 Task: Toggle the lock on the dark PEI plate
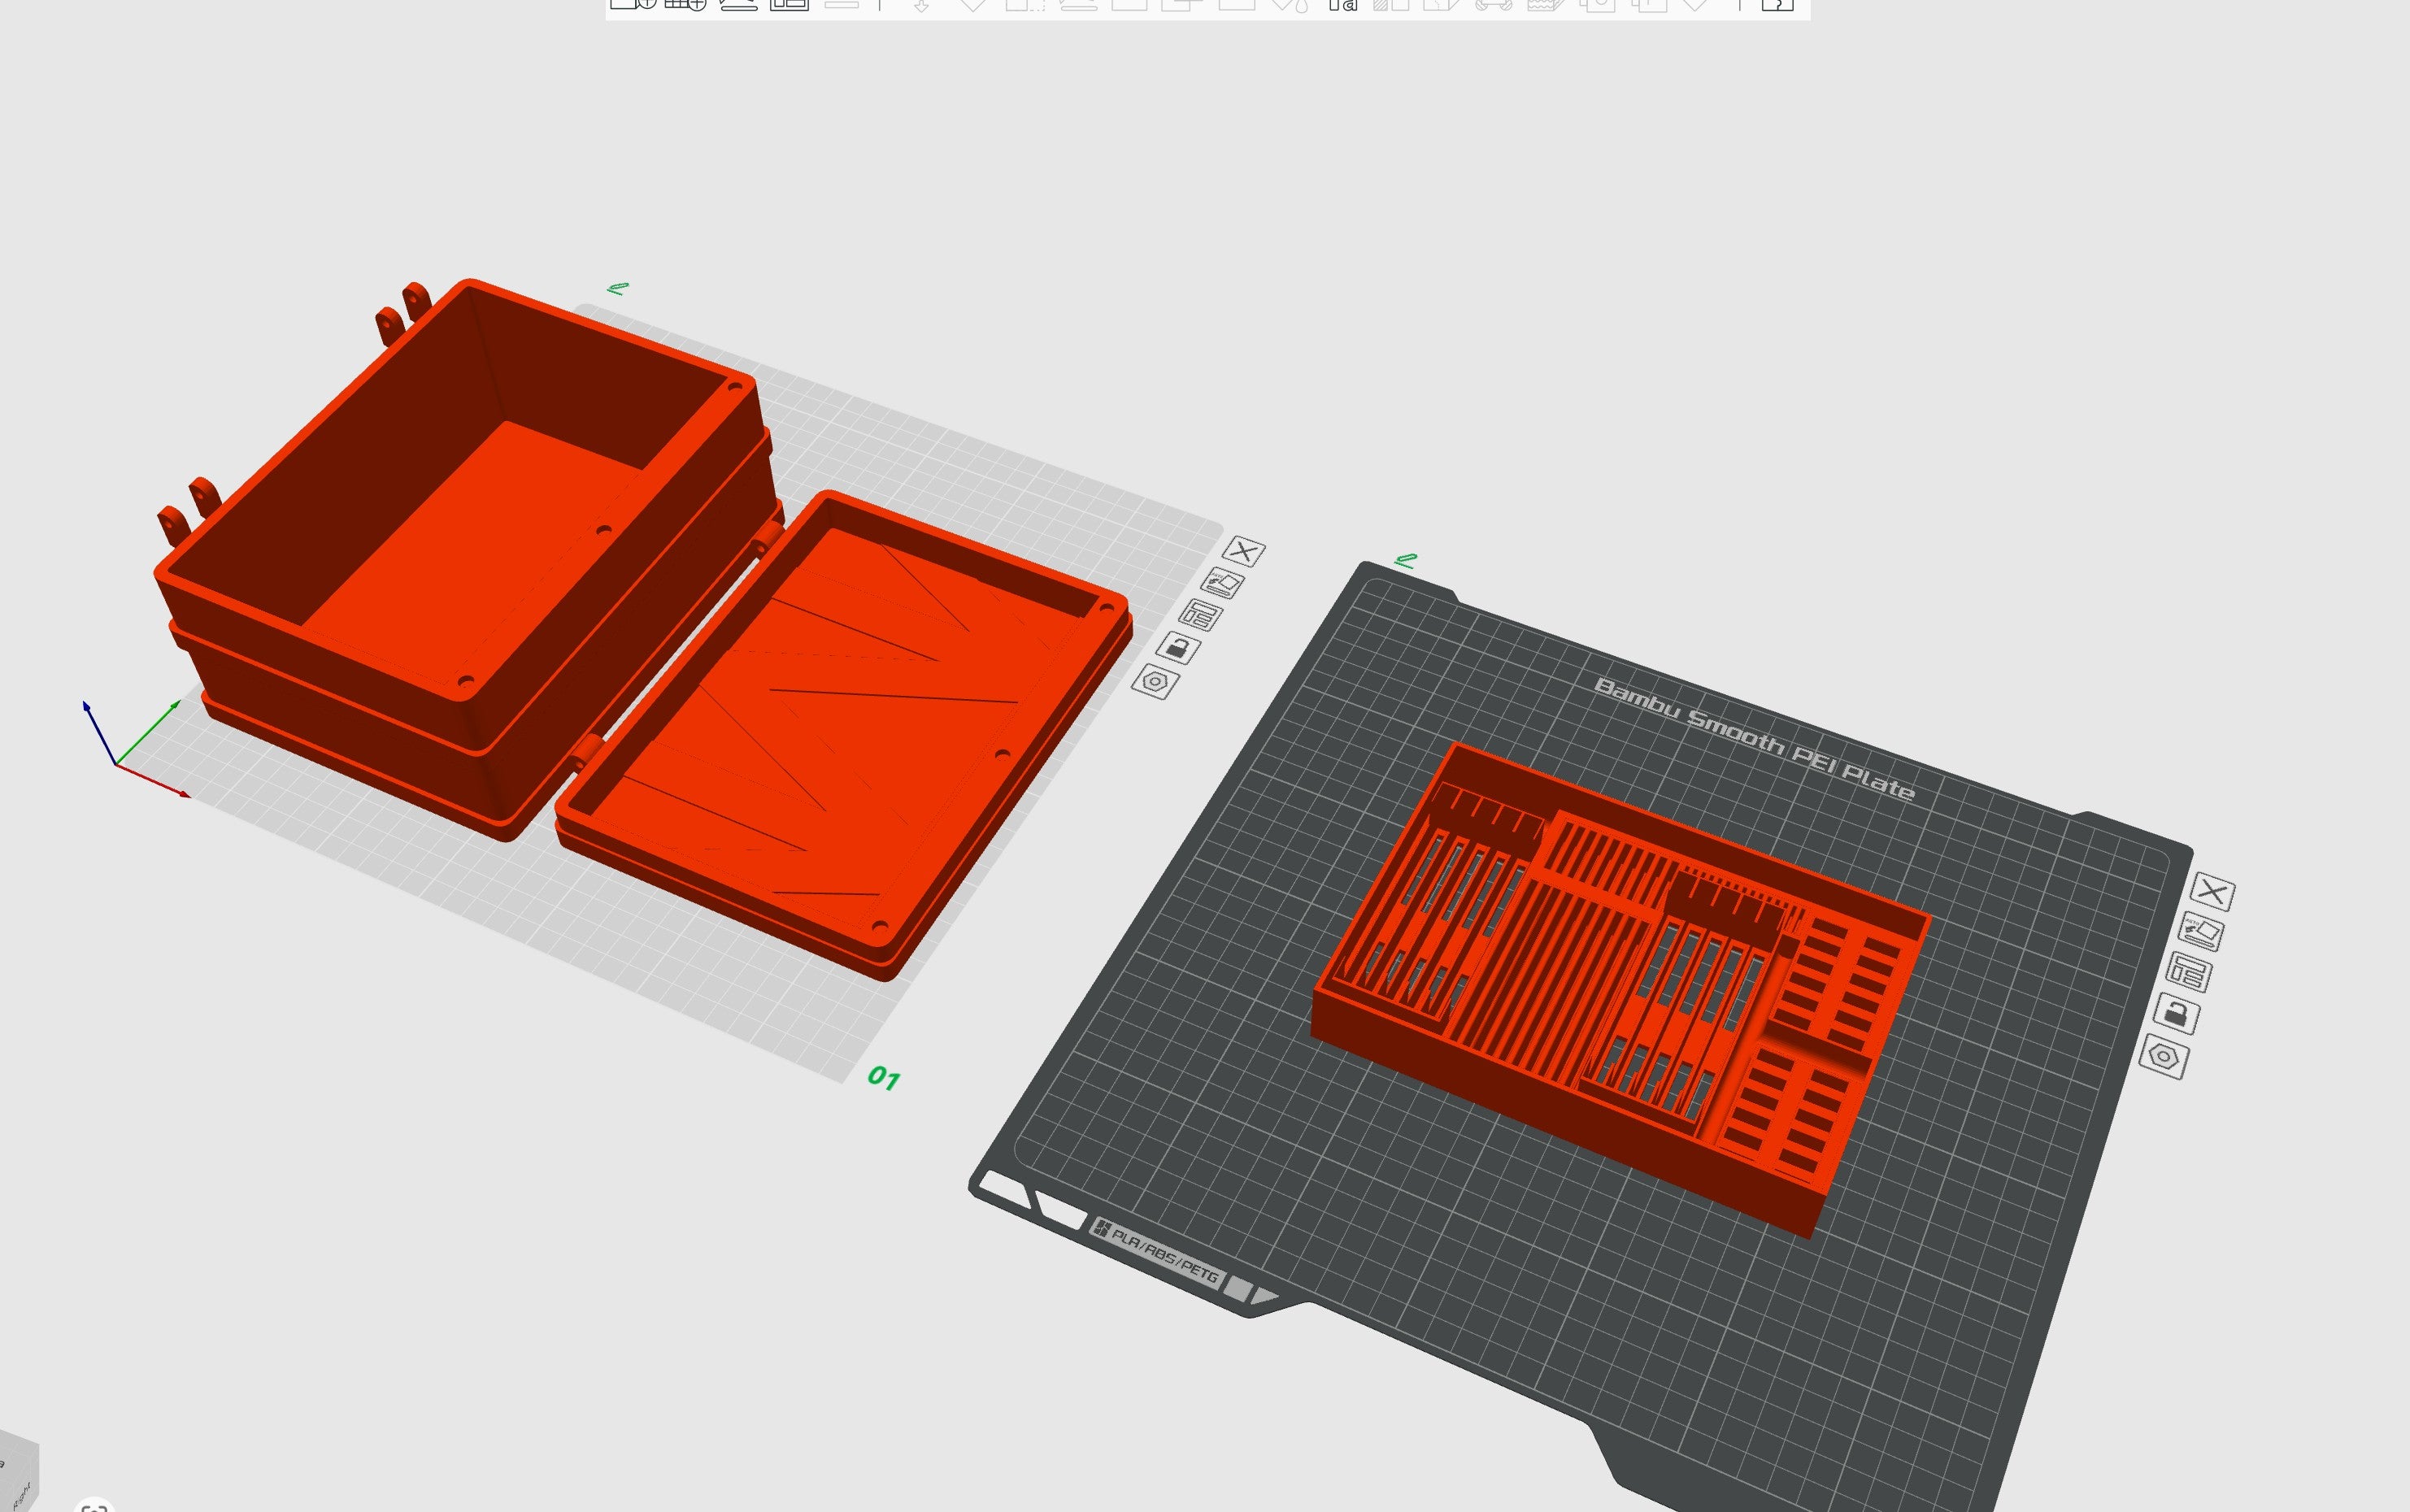point(2176,1014)
